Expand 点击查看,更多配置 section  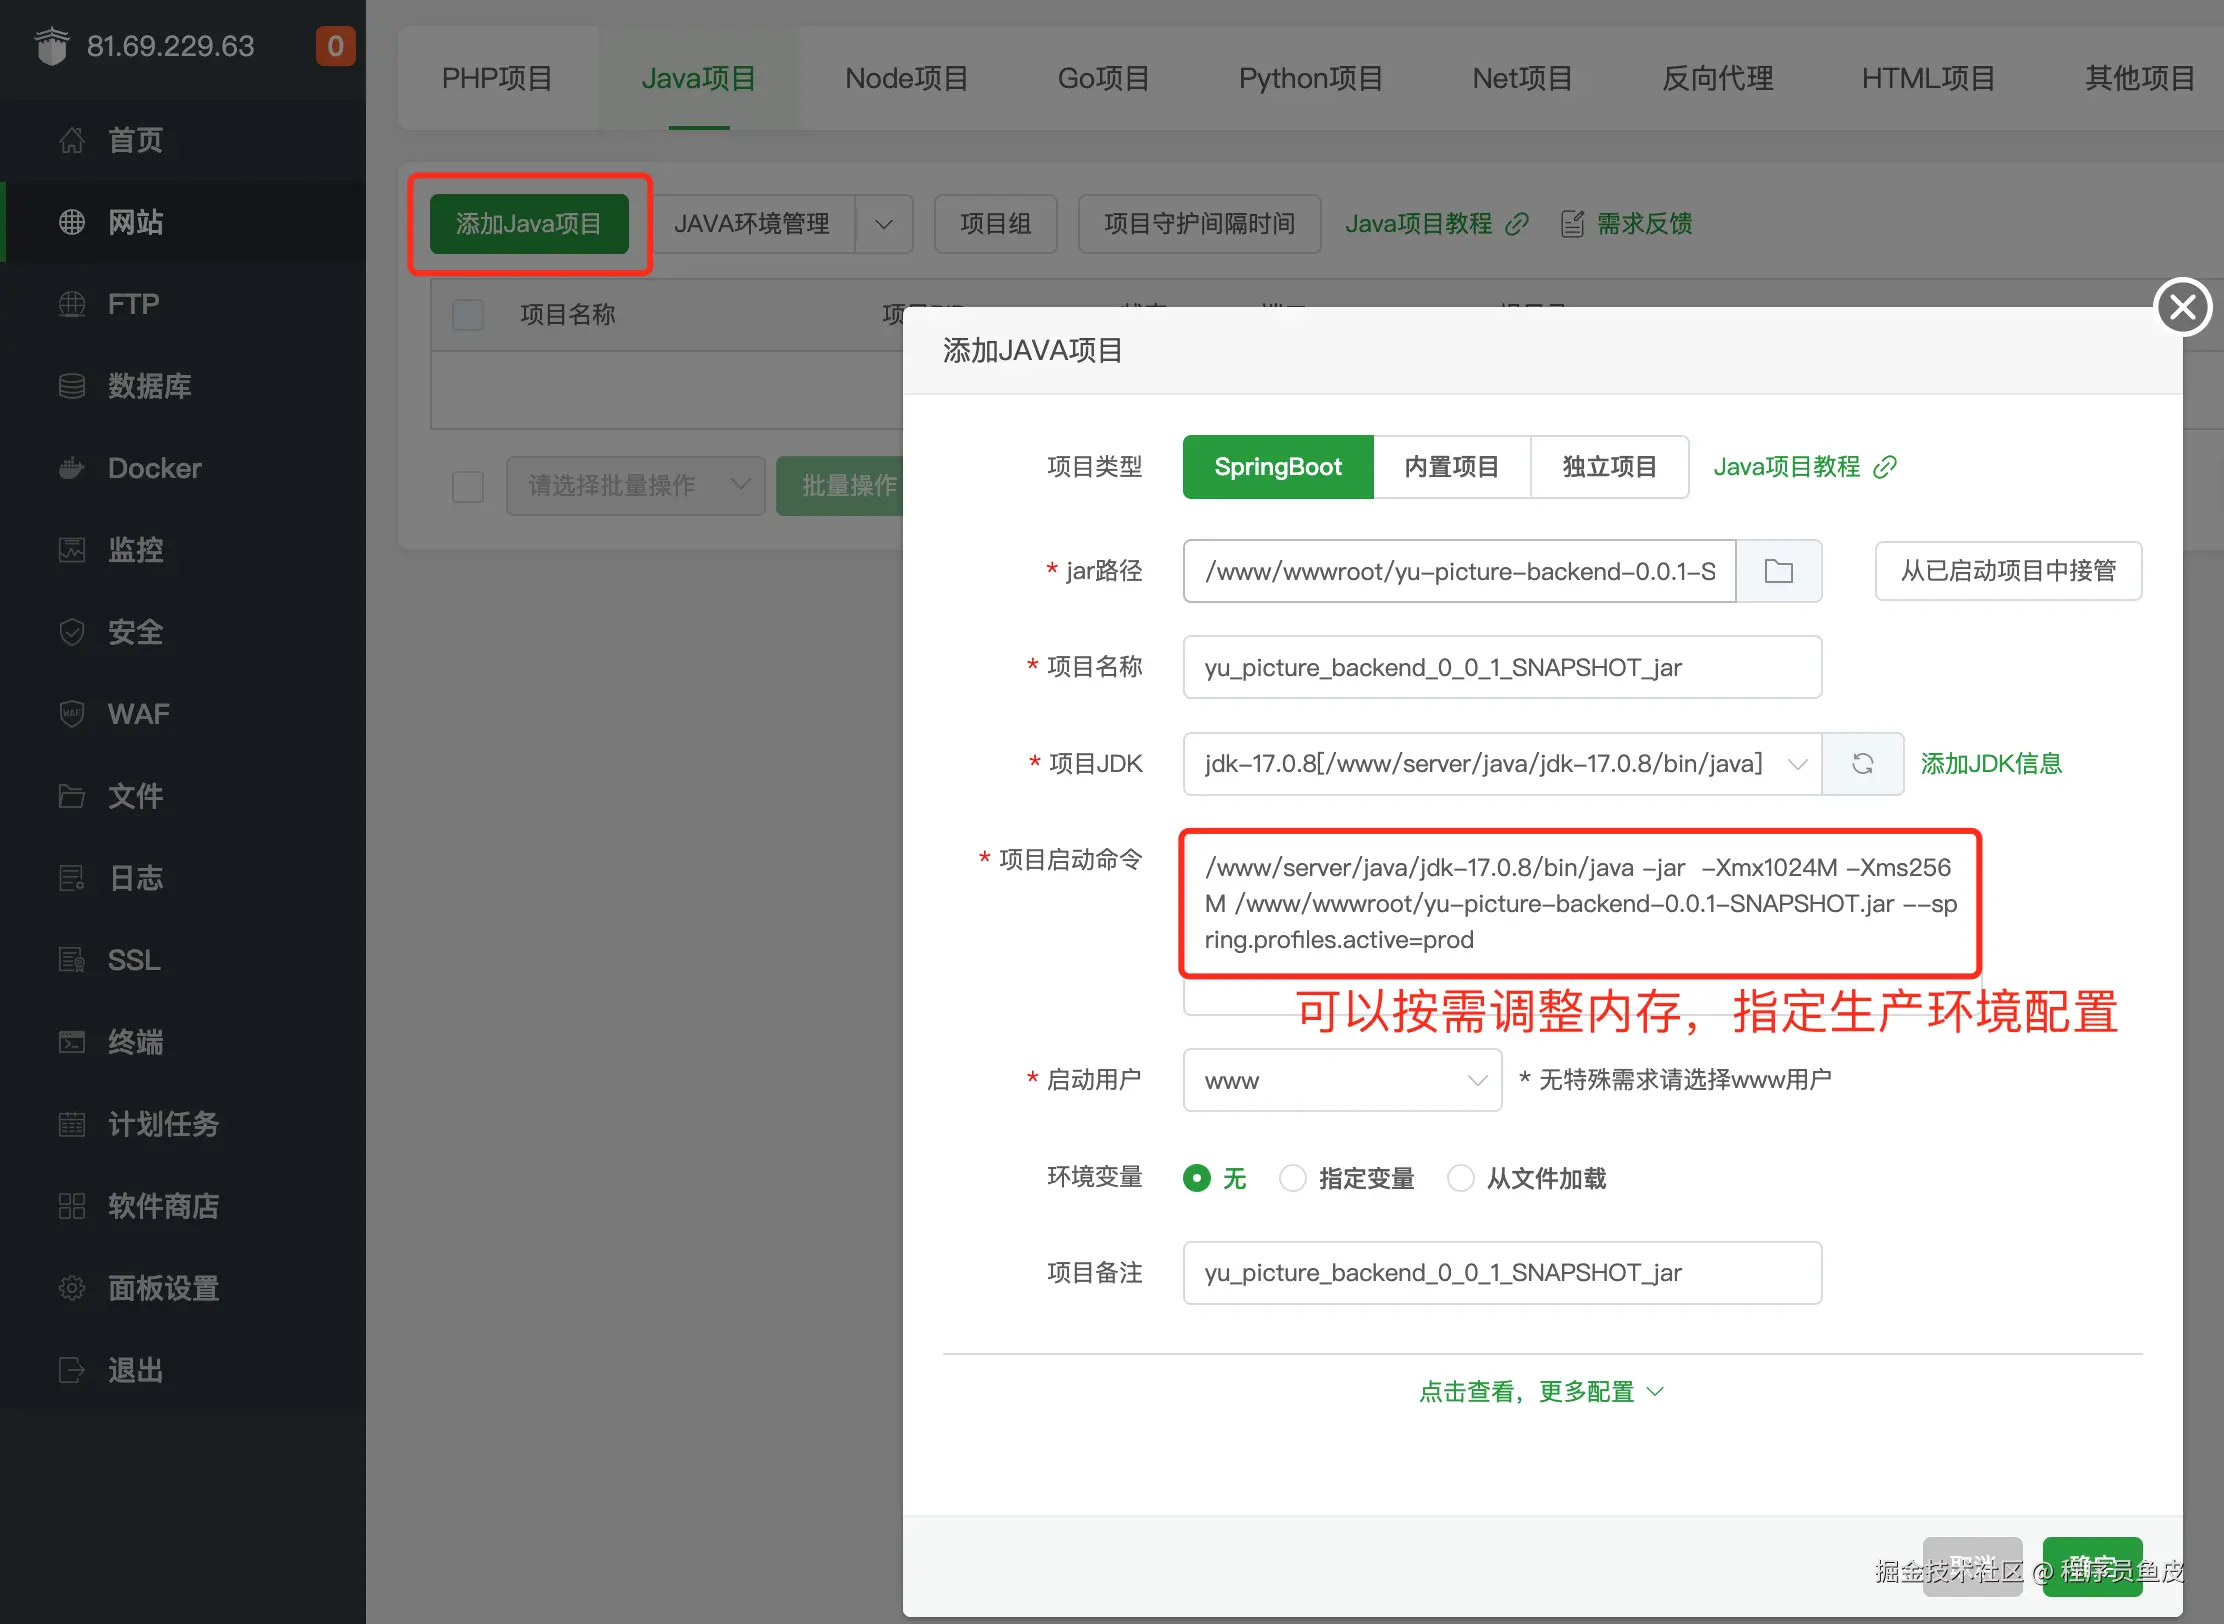click(x=1541, y=1392)
